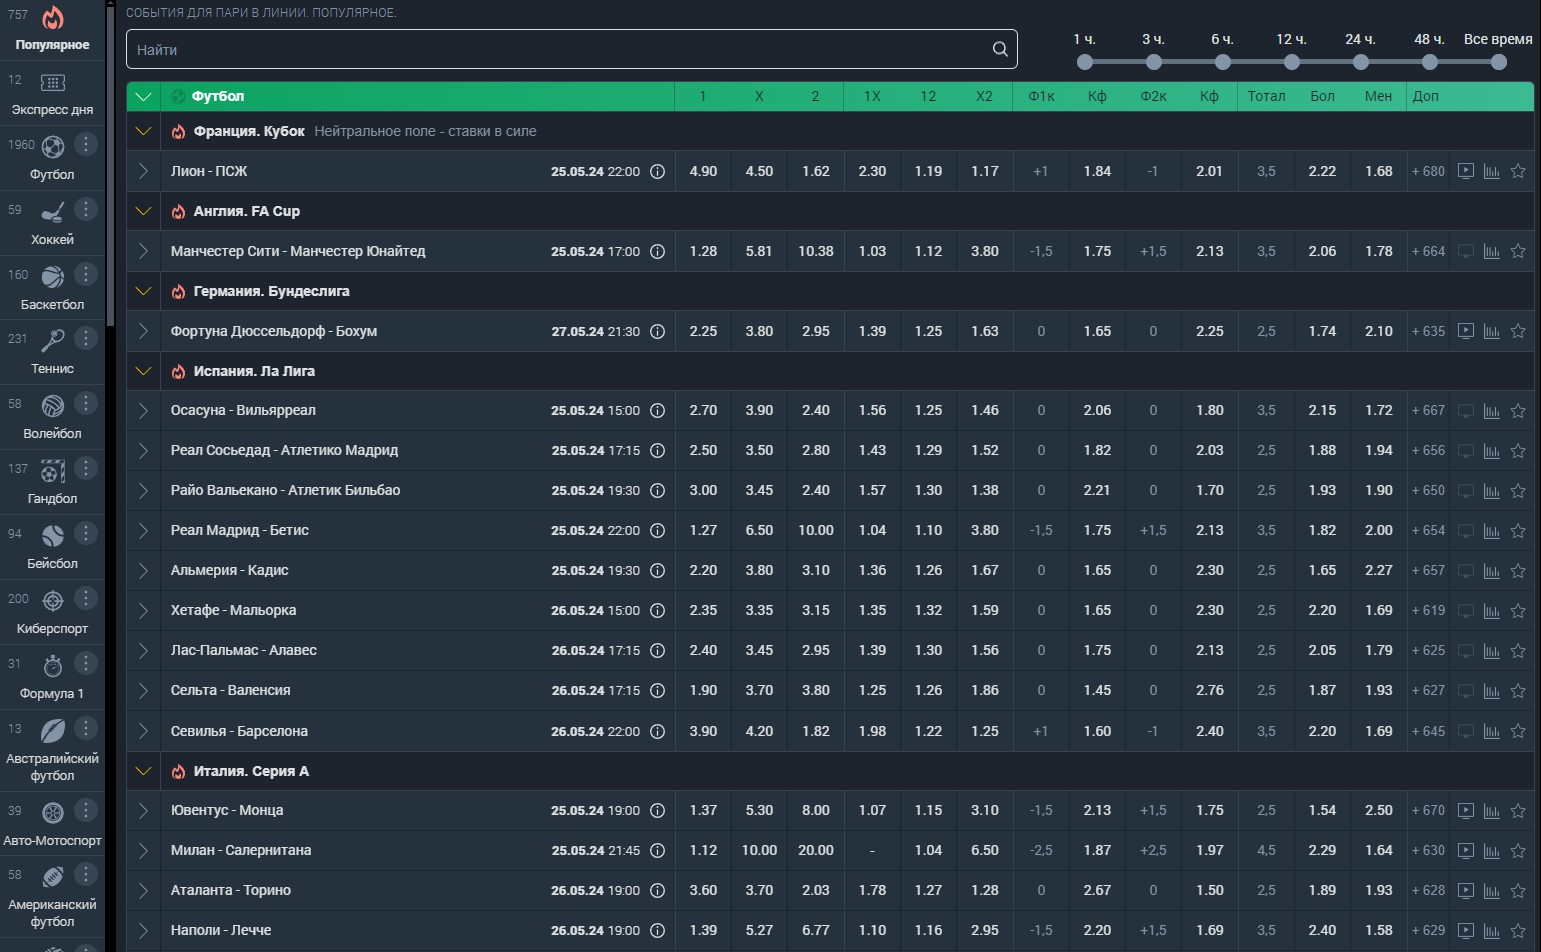Favorite Манчестер Сити - Манчестер Юнайтед star
Viewport: 1541px width, 952px height.
(x=1517, y=251)
